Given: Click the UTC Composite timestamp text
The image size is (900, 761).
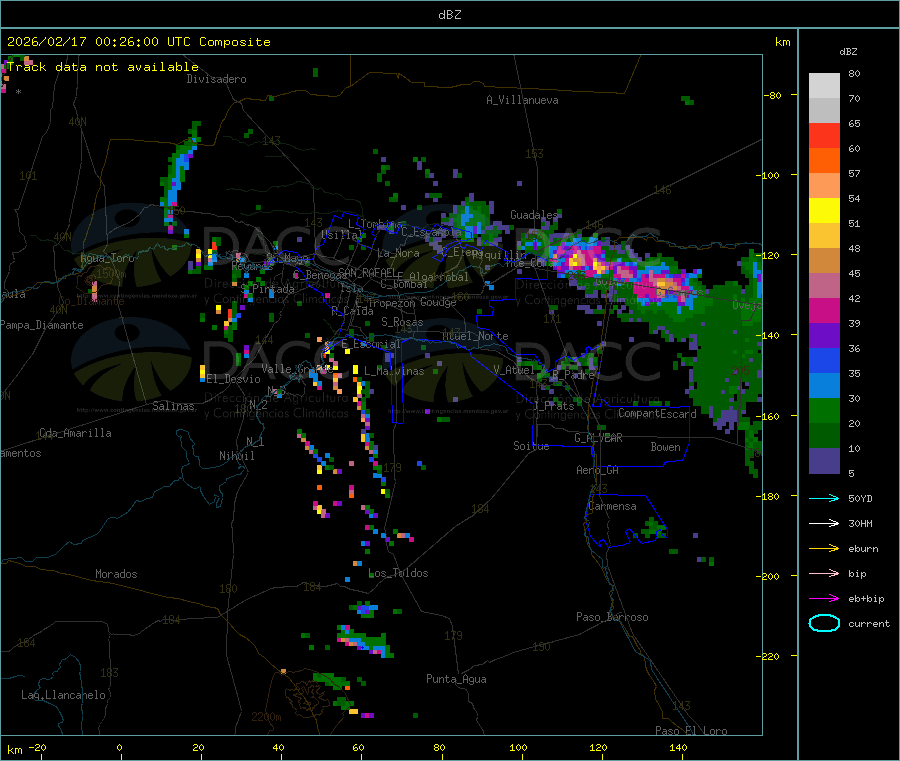Looking at the screenshot, I should 139,42.
